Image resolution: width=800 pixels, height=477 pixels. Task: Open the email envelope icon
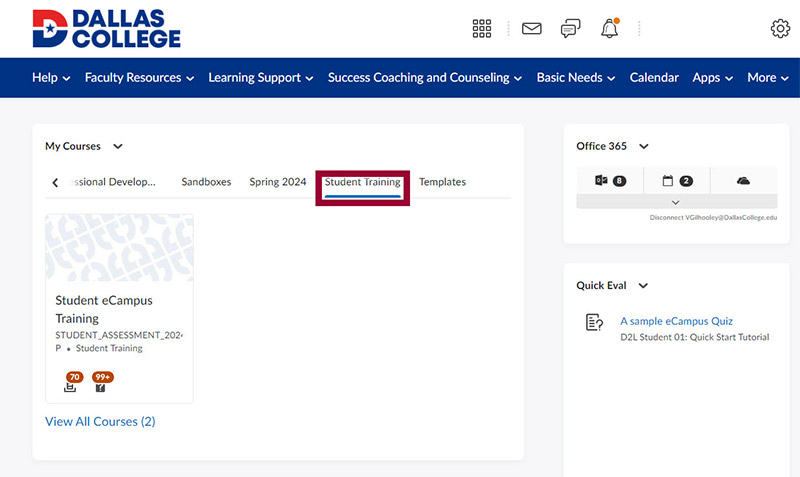pyautogui.click(x=532, y=29)
